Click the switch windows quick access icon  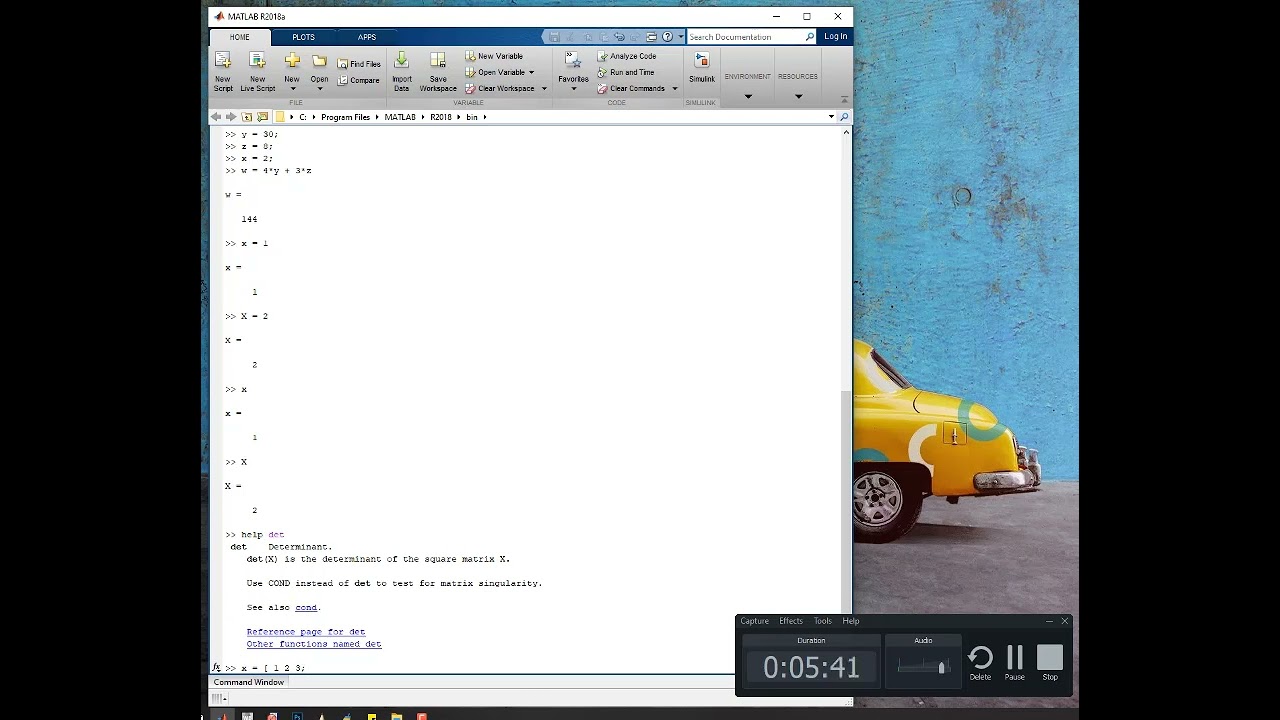tap(651, 37)
